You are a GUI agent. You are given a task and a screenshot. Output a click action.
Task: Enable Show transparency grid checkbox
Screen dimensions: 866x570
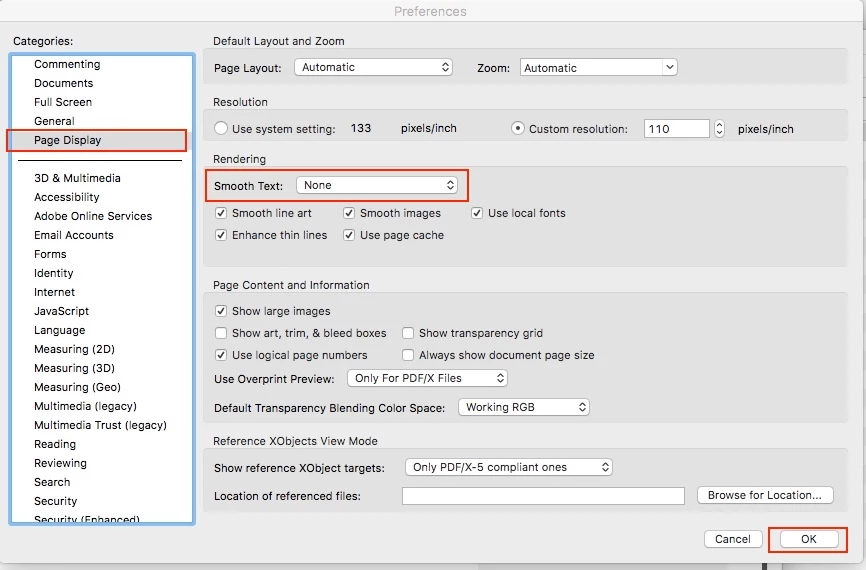click(x=408, y=333)
